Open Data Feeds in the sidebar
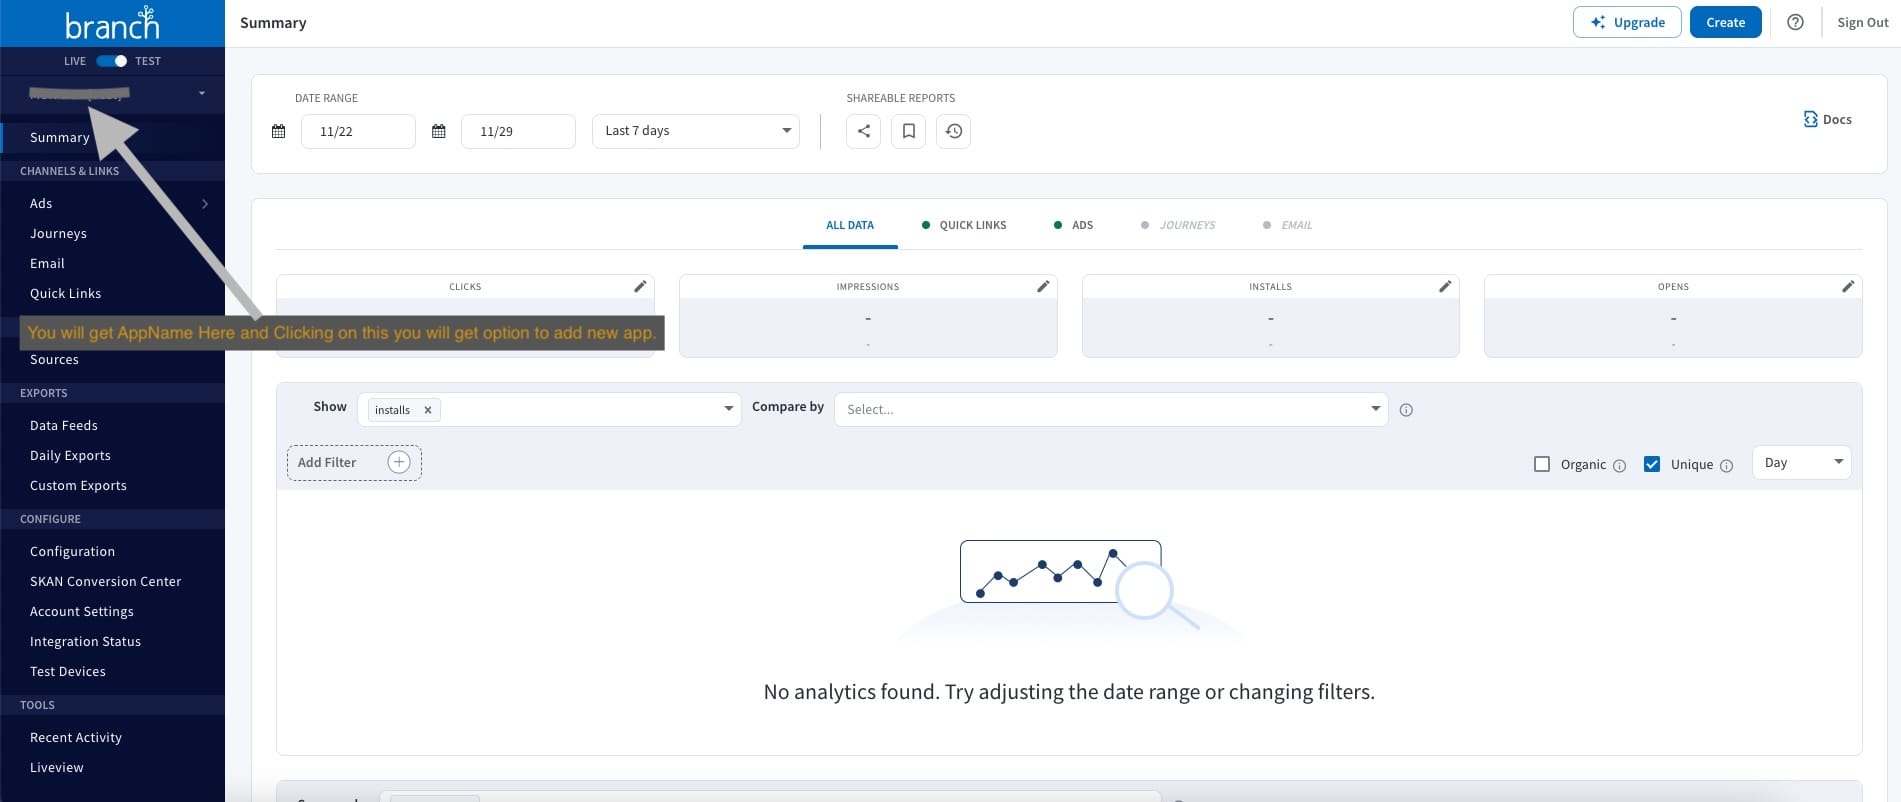This screenshot has width=1901, height=802. click(x=64, y=425)
